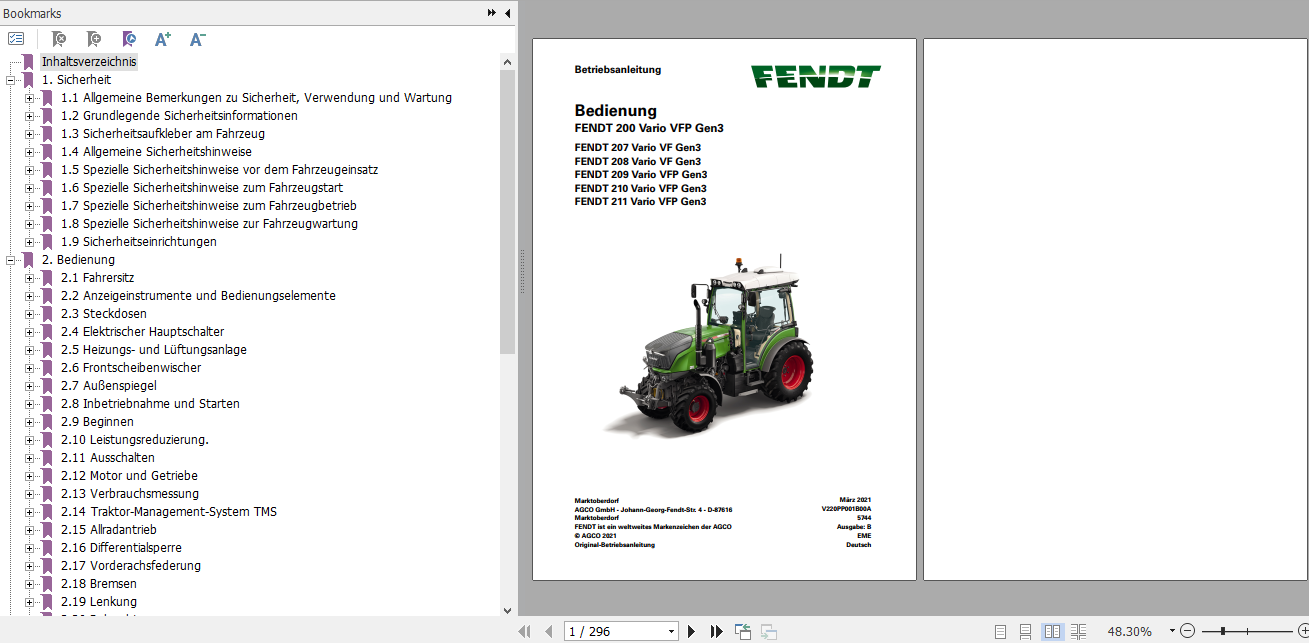Open the bookmark options menu icon
The height and width of the screenshot is (643, 1309).
click(16, 39)
